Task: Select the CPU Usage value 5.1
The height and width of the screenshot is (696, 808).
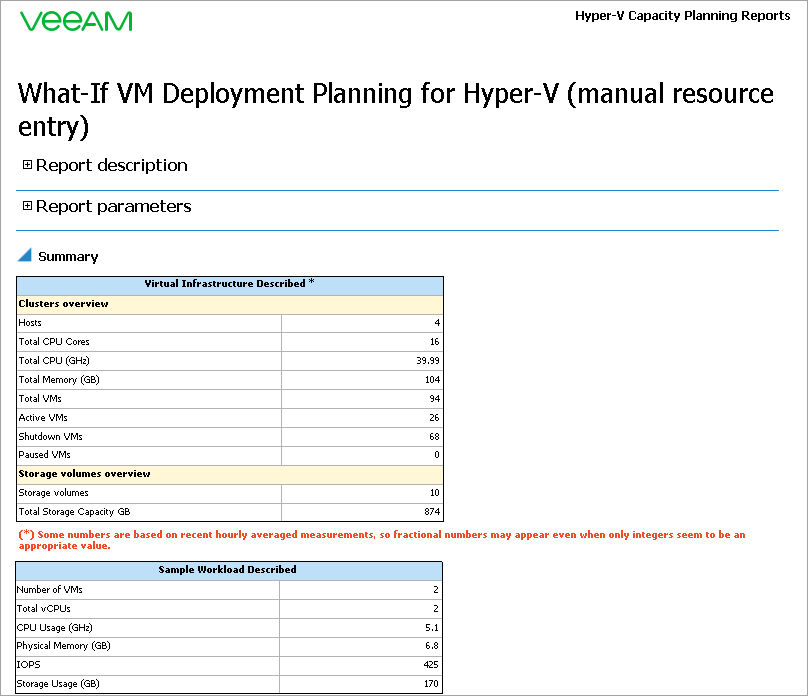Action: click(432, 628)
